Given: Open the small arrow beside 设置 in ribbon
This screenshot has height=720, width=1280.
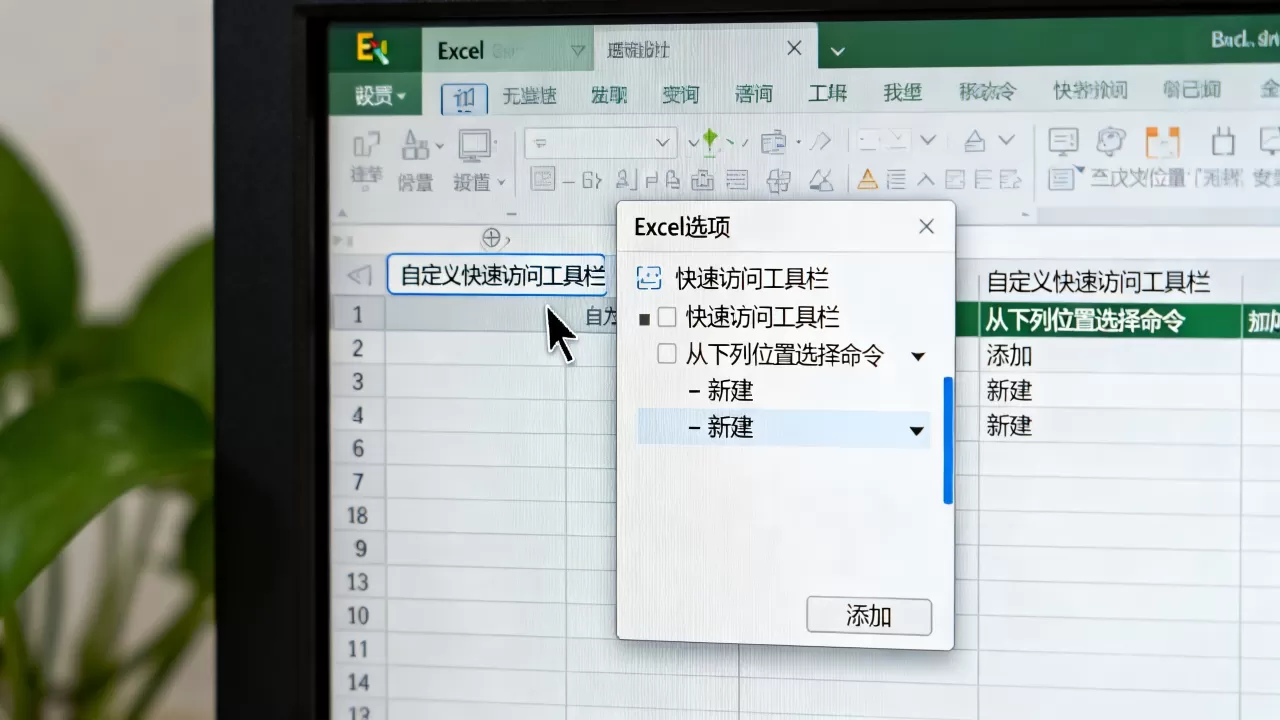Looking at the screenshot, I should click(502, 183).
